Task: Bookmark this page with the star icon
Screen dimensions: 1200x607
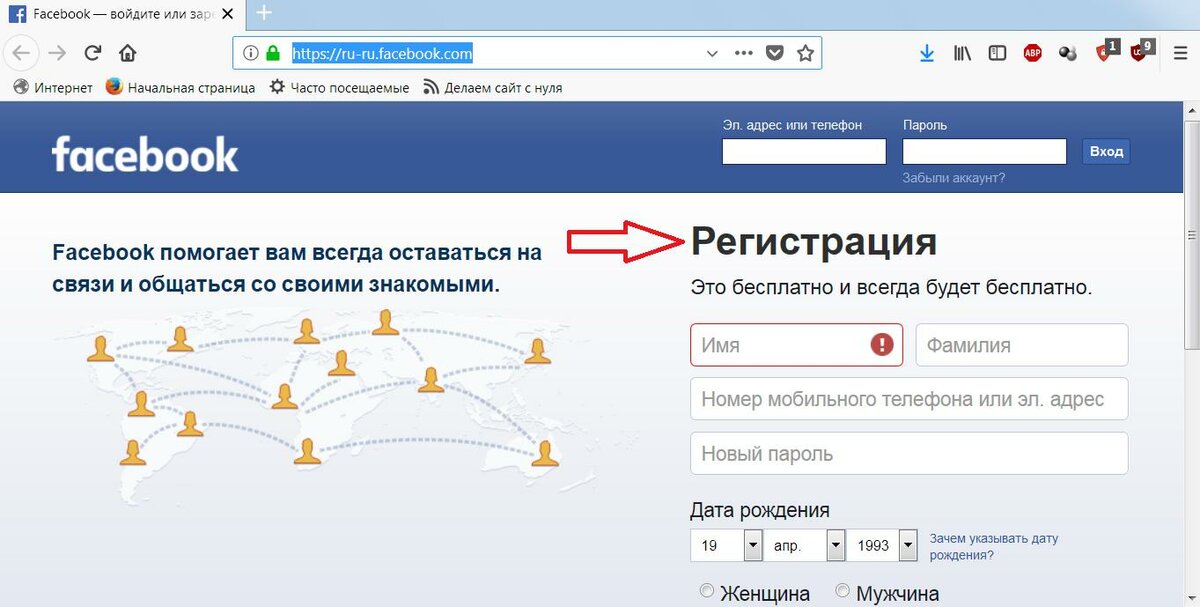Action: click(805, 53)
